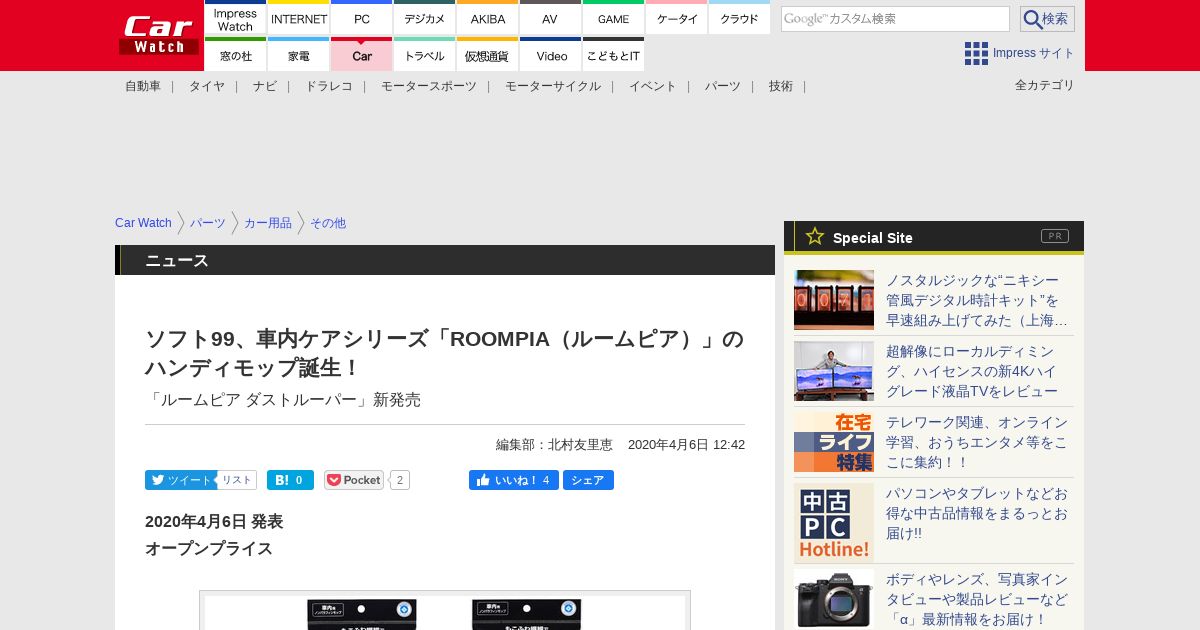Go to the 窓の杜 site tab

click(x=235, y=55)
